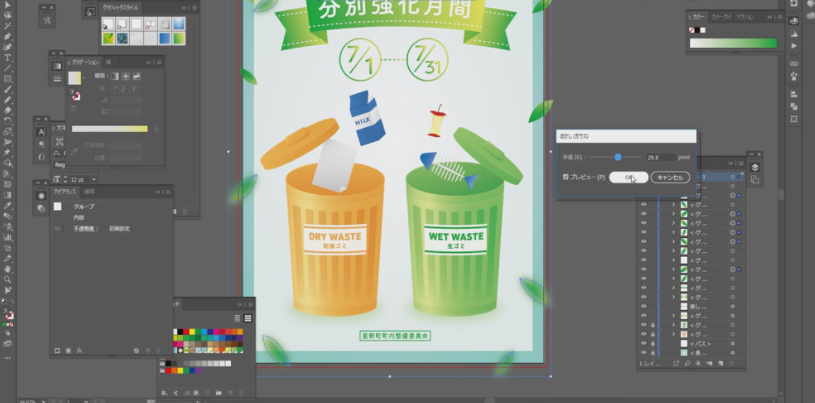
Task: Click OK in the Gaussian blur dialog
Action: pos(628,177)
